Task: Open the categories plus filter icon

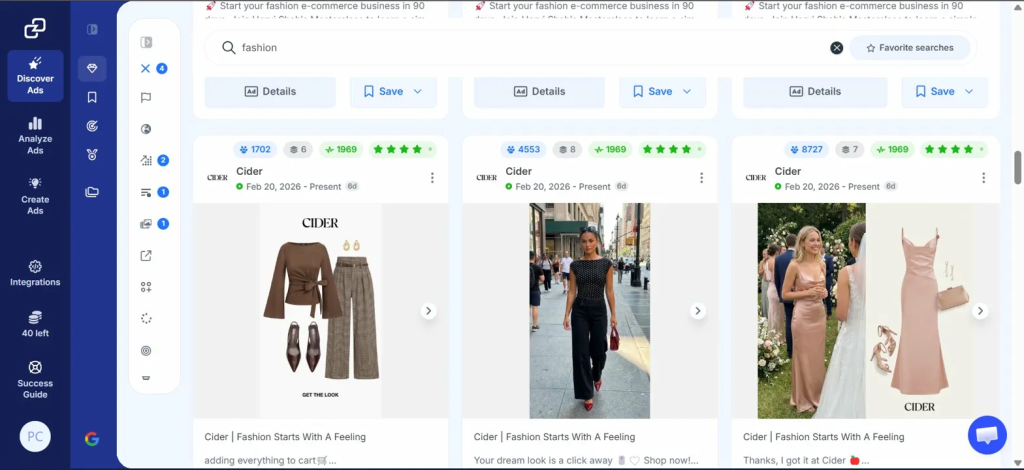Action: tap(146, 287)
